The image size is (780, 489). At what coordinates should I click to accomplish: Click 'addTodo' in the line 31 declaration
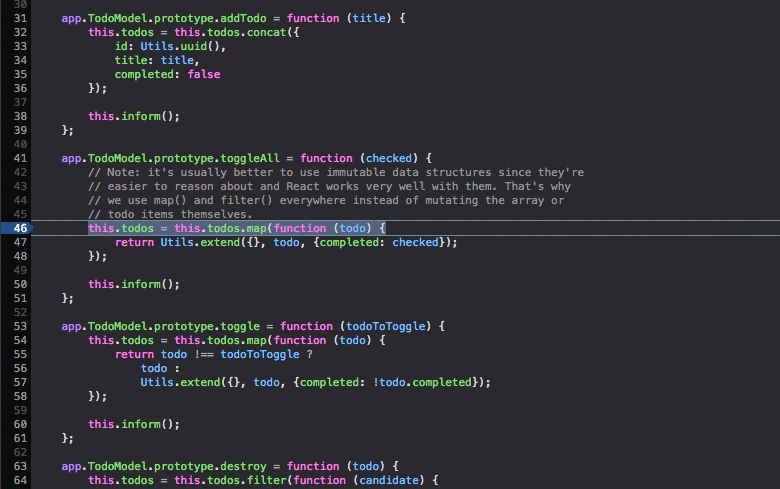click(x=243, y=18)
